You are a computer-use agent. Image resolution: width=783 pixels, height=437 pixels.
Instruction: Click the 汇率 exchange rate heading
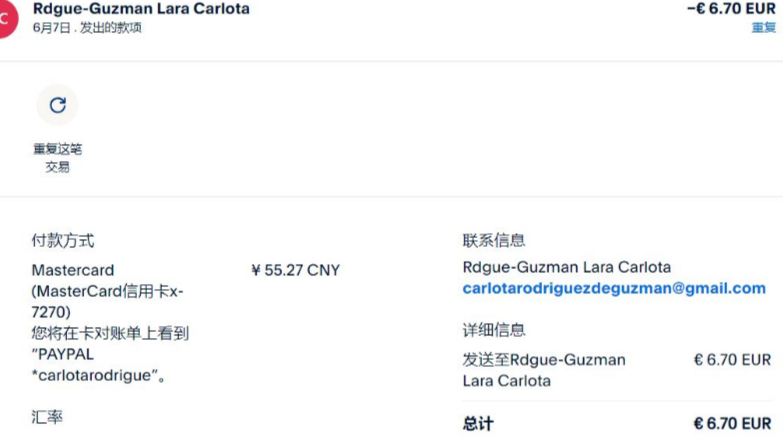(x=47, y=414)
